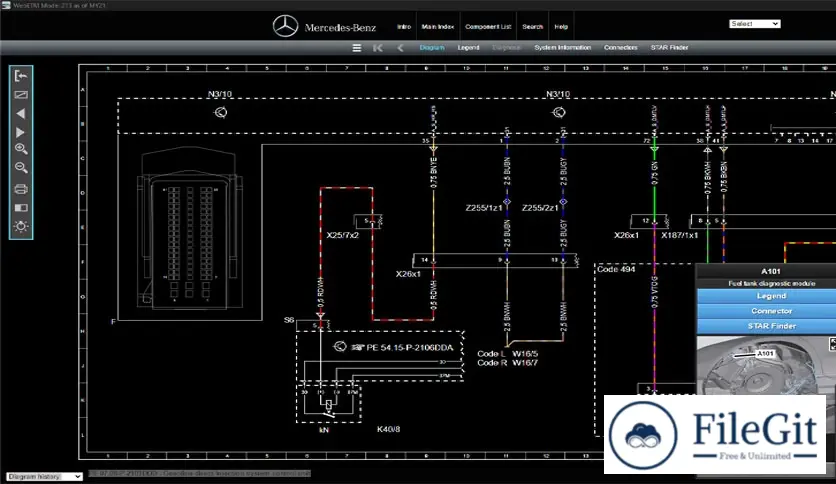Click the brightness sun icon
Screen dimensions: 836x484
pyautogui.click(x=21, y=226)
